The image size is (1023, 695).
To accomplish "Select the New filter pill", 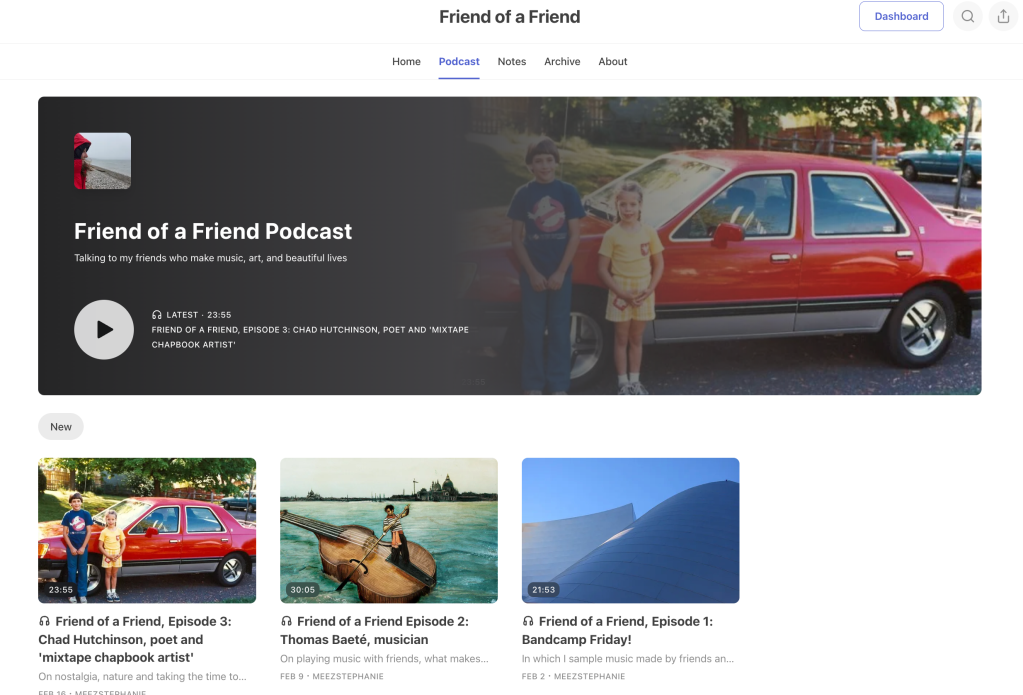I will pyautogui.click(x=61, y=427).
